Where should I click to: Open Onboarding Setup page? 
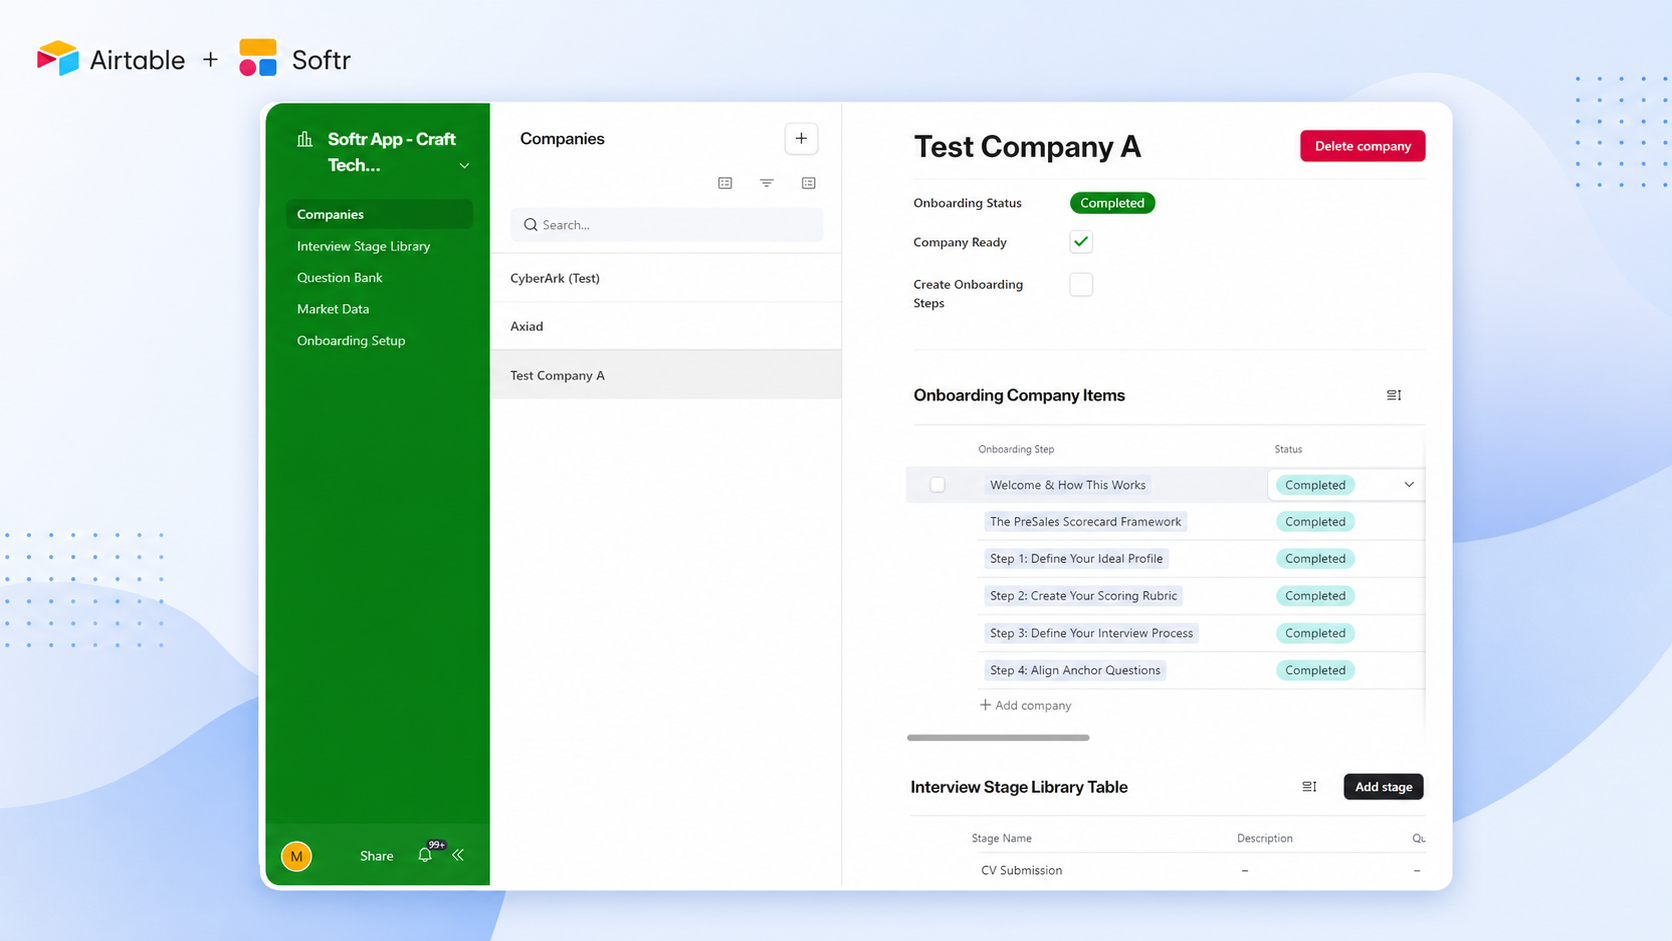pyautogui.click(x=351, y=340)
